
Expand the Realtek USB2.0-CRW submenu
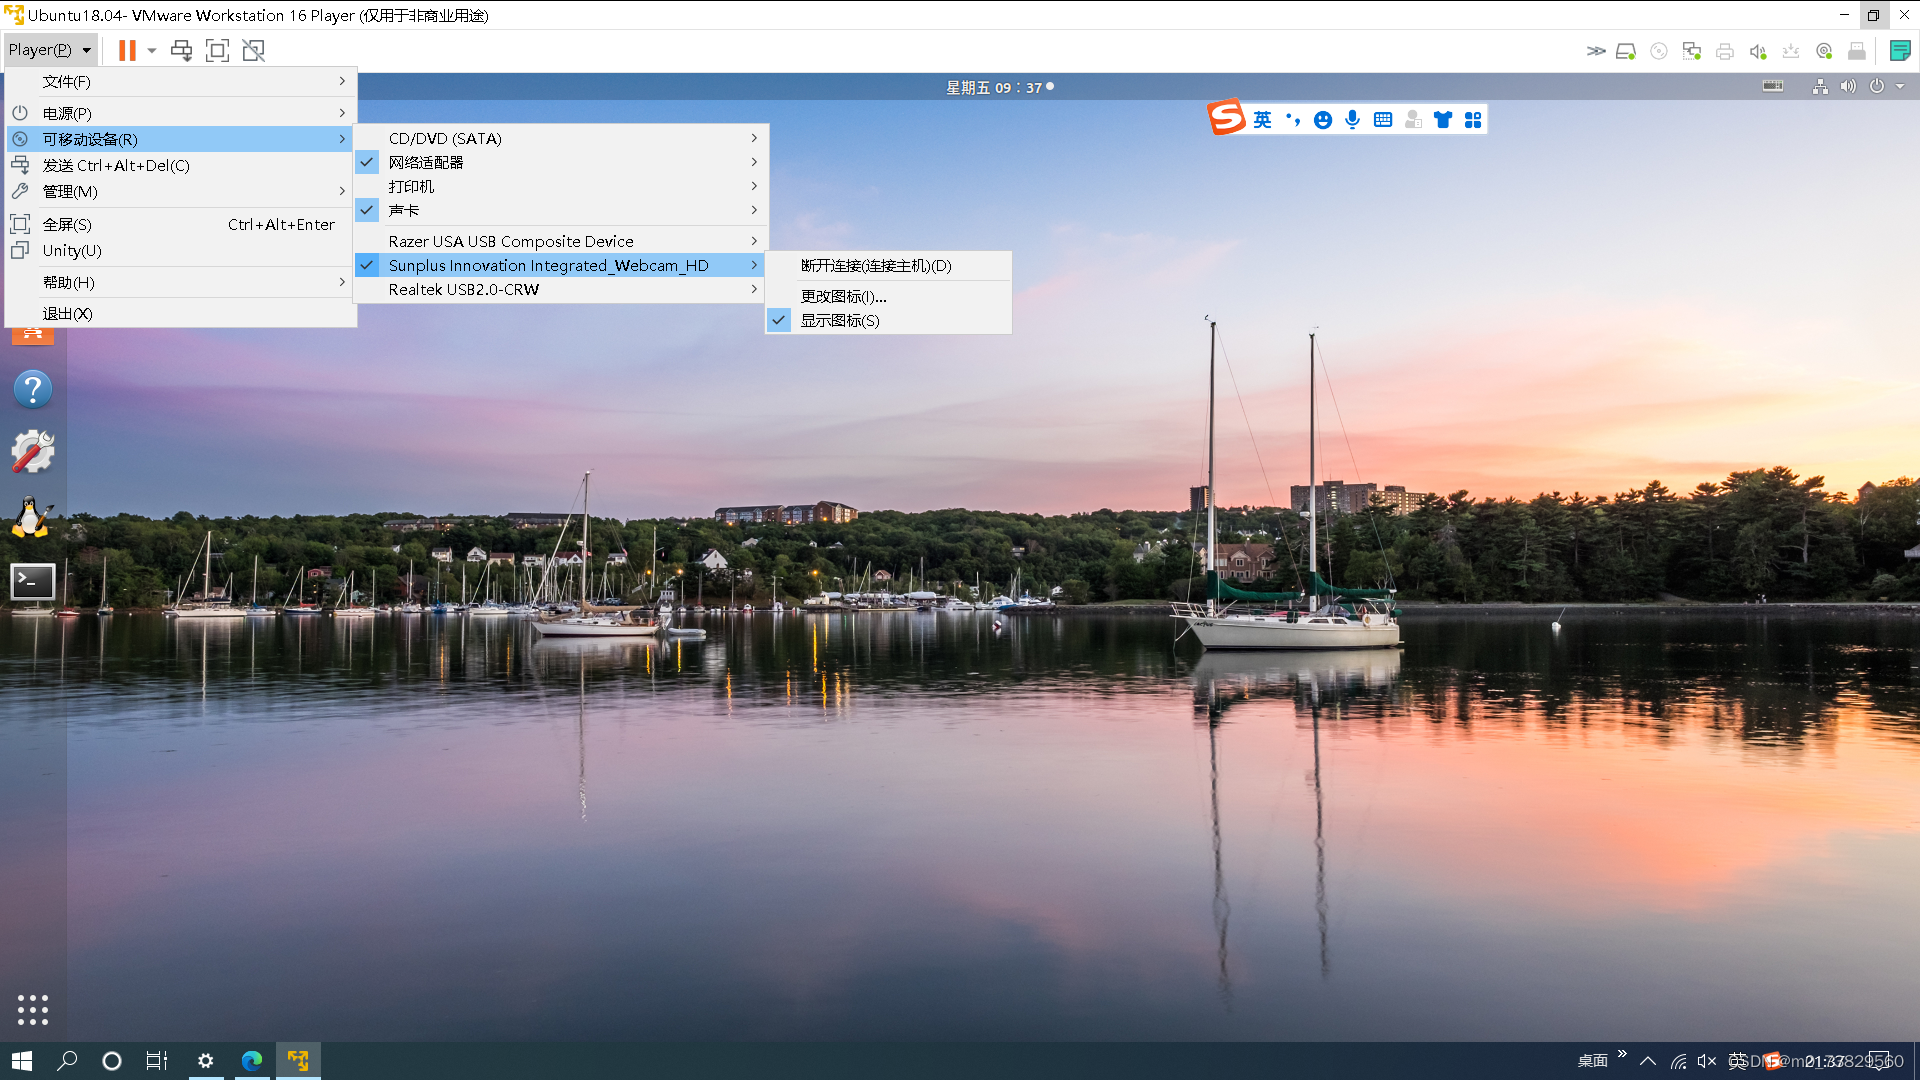point(561,289)
